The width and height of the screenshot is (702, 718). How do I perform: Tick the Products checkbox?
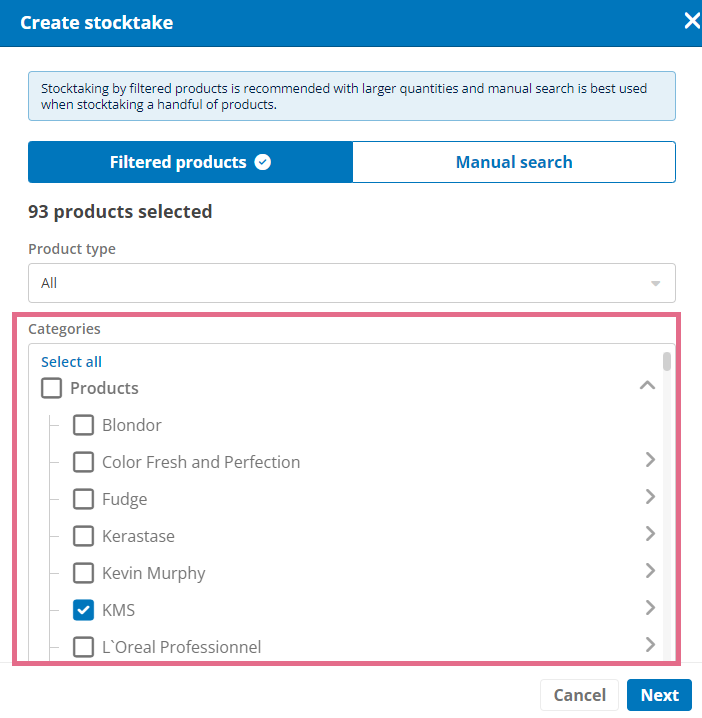click(x=51, y=388)
